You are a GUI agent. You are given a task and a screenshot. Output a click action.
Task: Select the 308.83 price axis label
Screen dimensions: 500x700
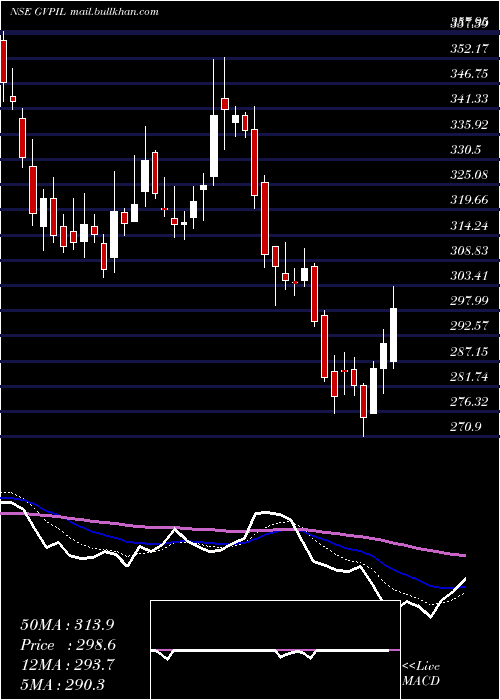(x=469, y=251)
